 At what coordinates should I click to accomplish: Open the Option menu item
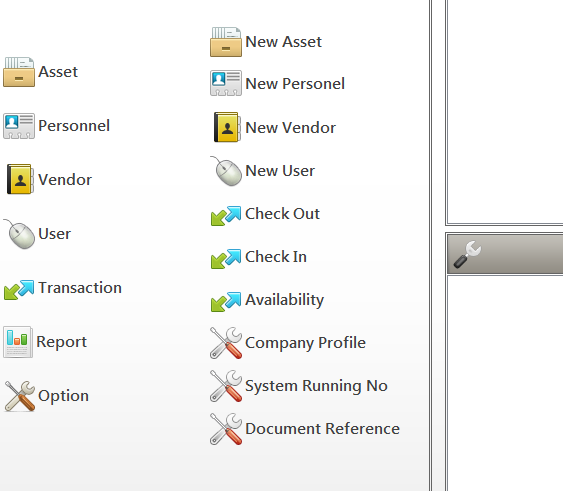coord(64,396)
